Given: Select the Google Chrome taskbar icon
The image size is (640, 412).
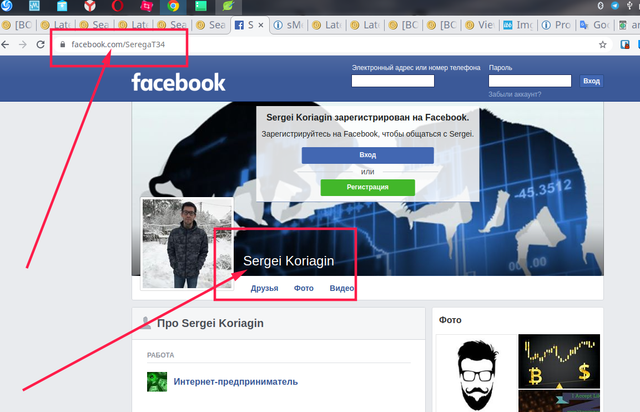Looking at the screenshot, I should click(173, 6).
